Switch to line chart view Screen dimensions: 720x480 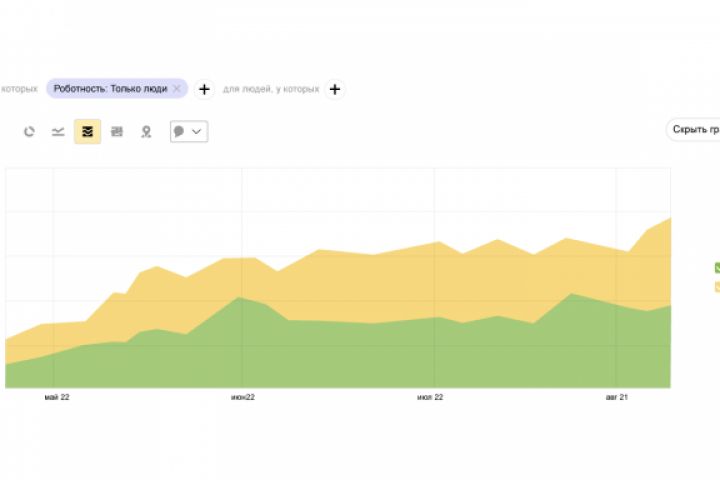point(58,131)
